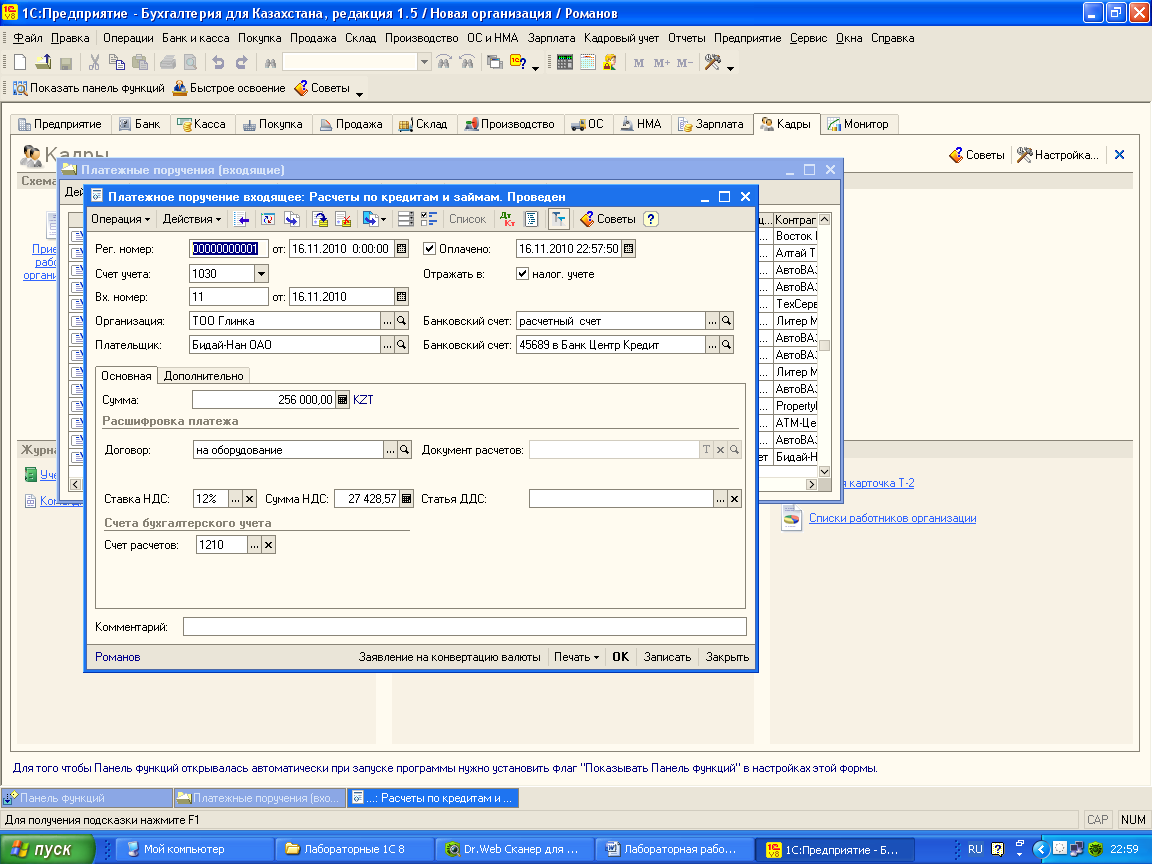Clear the Статья ДДС field
This screenshot has width=1152, height=864.
coord(734,499)
